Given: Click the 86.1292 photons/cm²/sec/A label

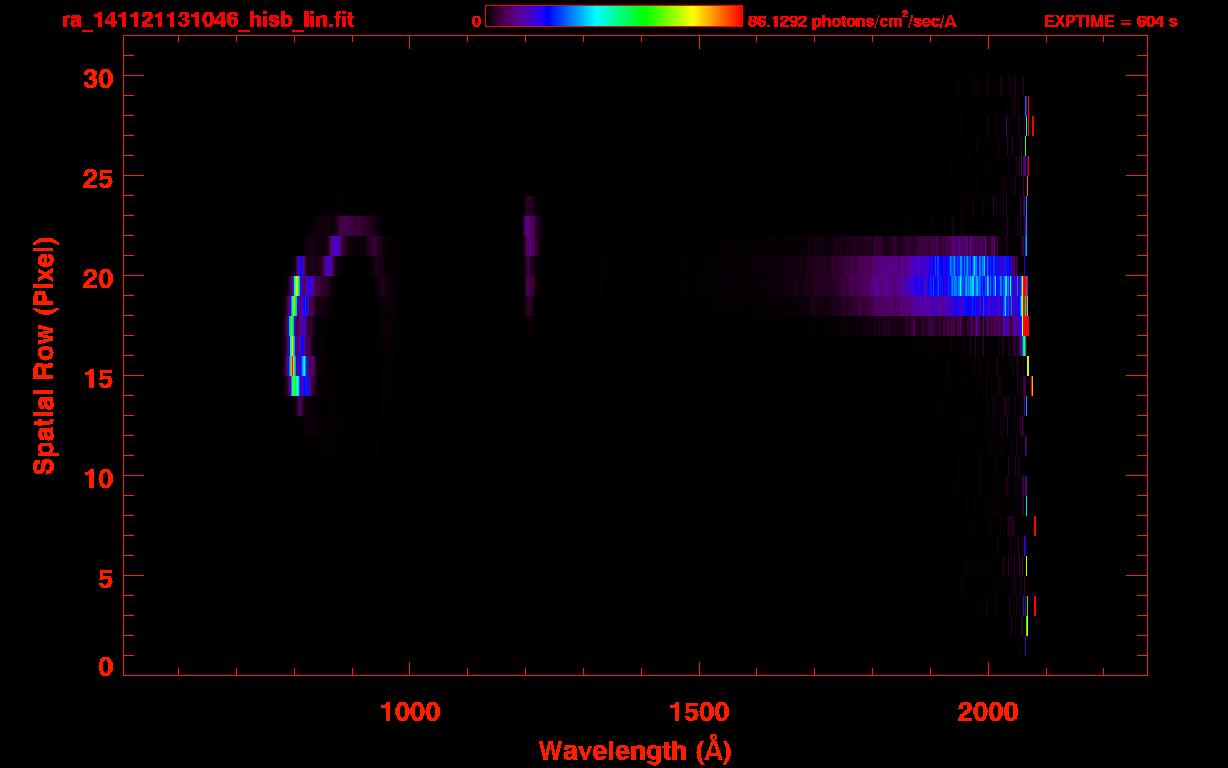Looking at the screenshot, I should [x=852, y=21].
